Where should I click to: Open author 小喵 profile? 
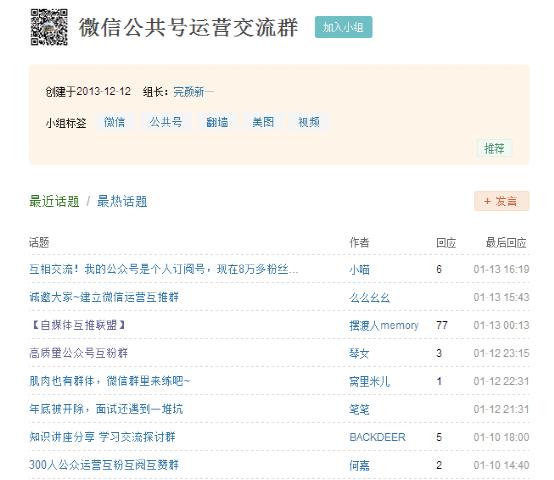click(359, 270)
